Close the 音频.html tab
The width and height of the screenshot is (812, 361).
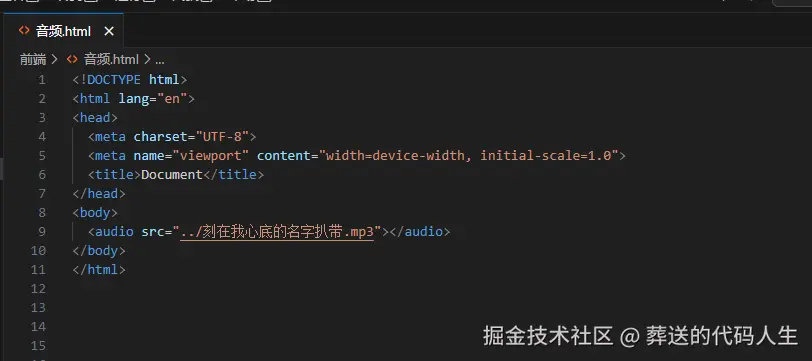pos(109,31)
